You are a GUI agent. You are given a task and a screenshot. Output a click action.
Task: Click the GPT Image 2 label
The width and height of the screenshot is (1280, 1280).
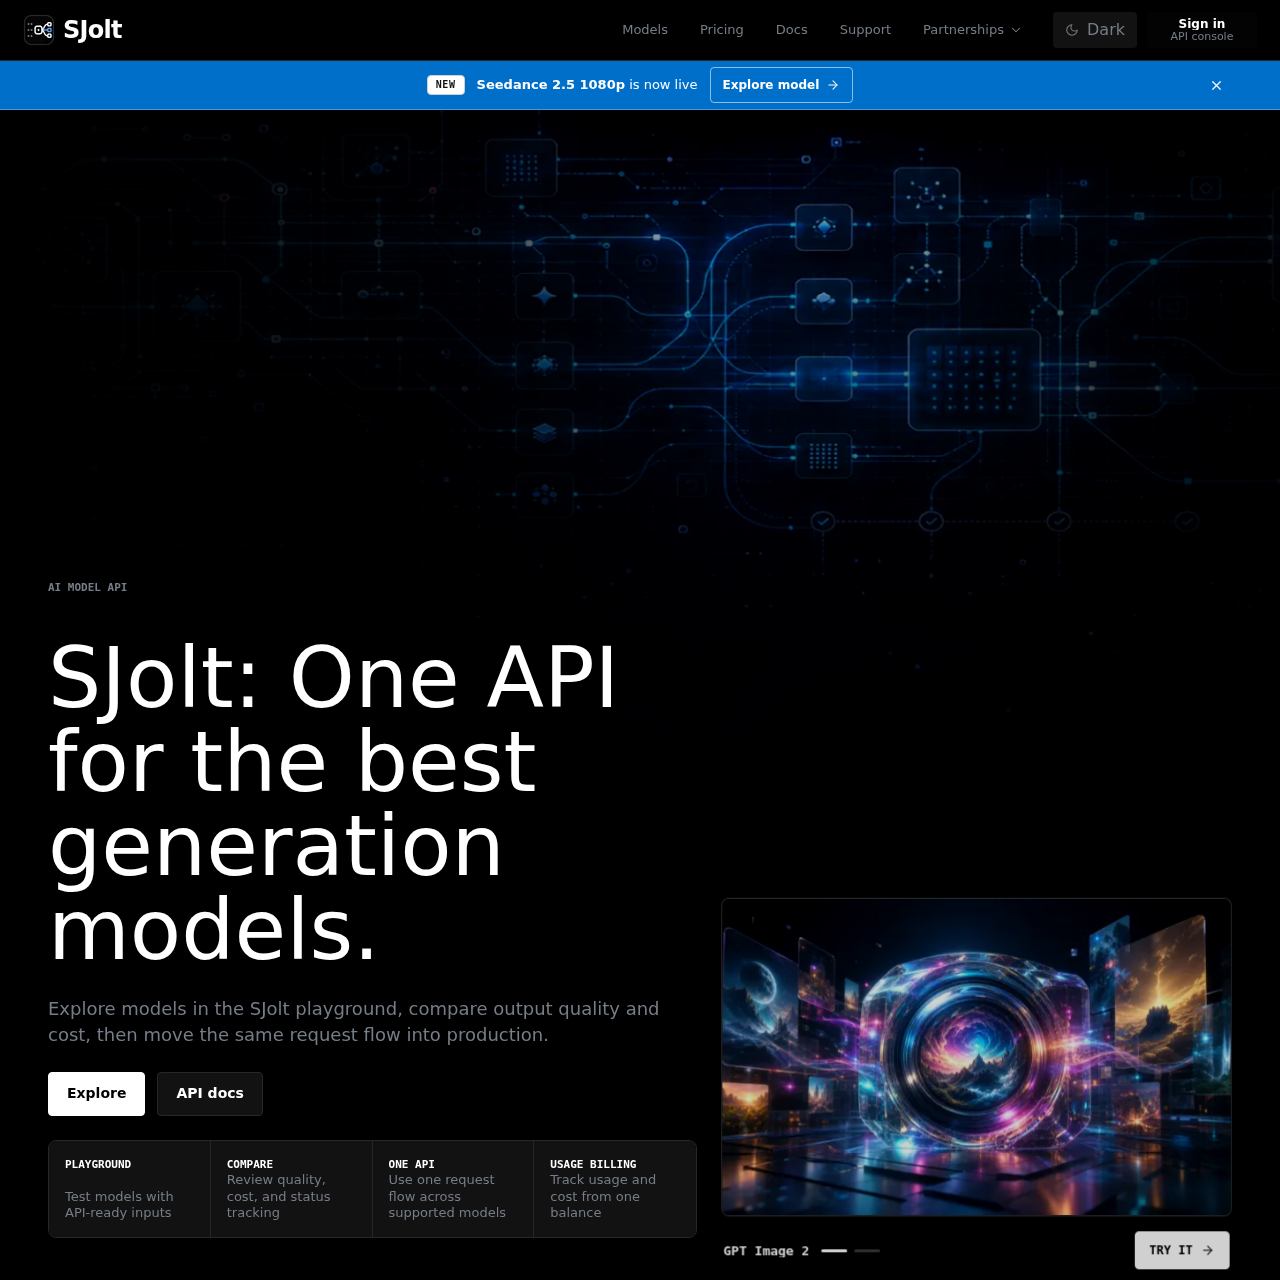(766, 1251)
